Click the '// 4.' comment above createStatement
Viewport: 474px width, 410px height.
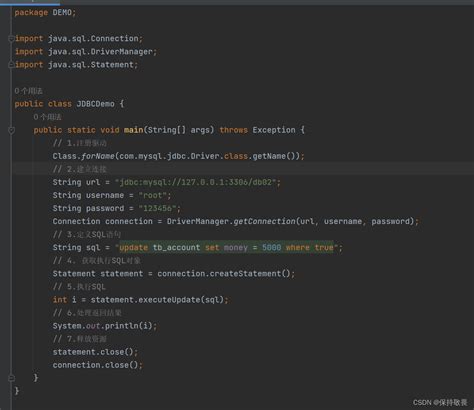(96, 261)
